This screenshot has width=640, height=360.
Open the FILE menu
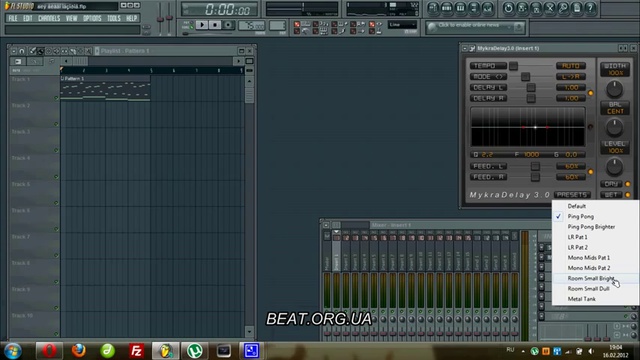[13, 18]
